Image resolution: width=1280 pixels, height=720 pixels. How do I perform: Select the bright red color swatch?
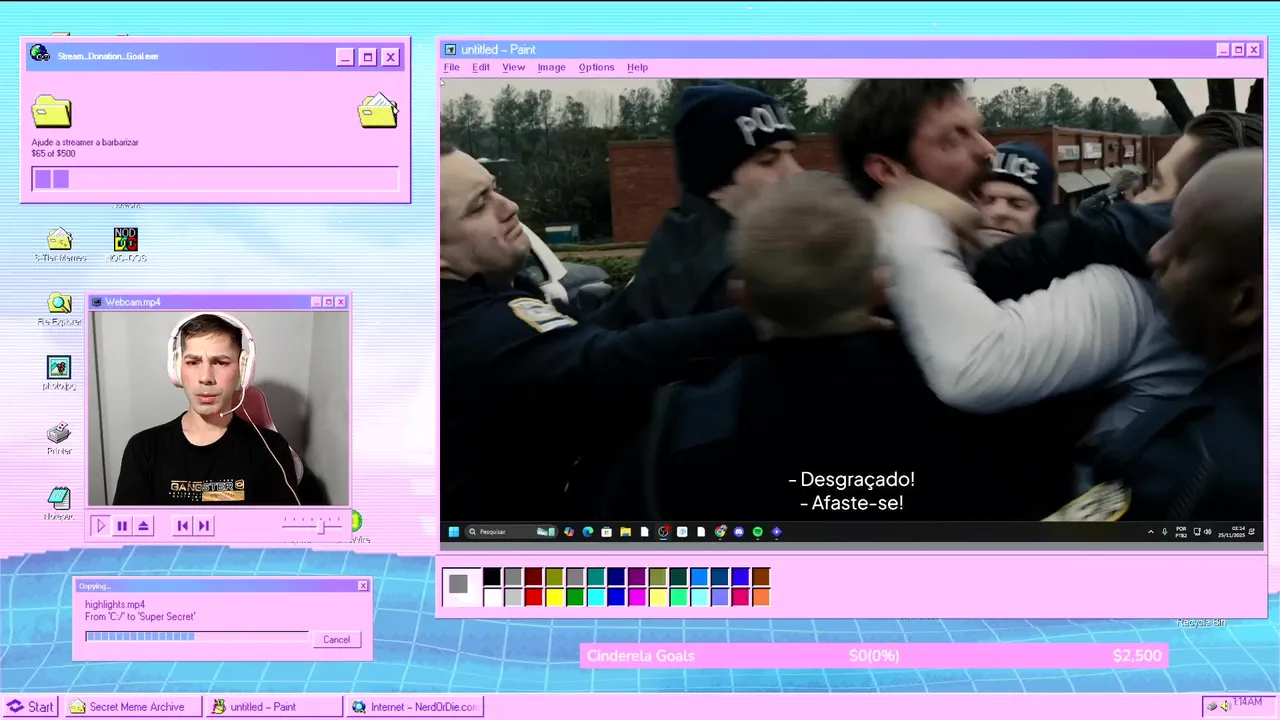(534, 597)
